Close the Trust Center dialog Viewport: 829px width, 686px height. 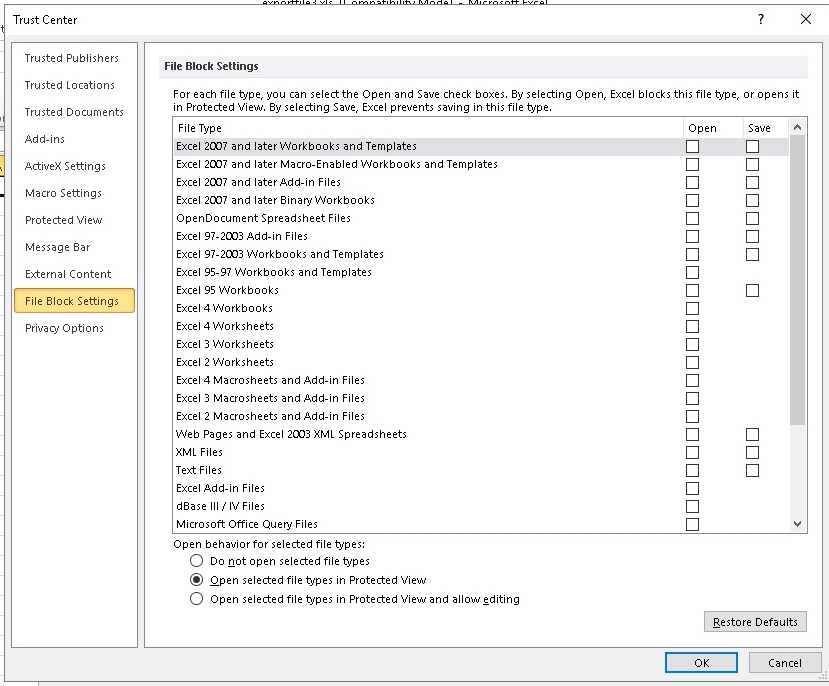tap(806, 20)
